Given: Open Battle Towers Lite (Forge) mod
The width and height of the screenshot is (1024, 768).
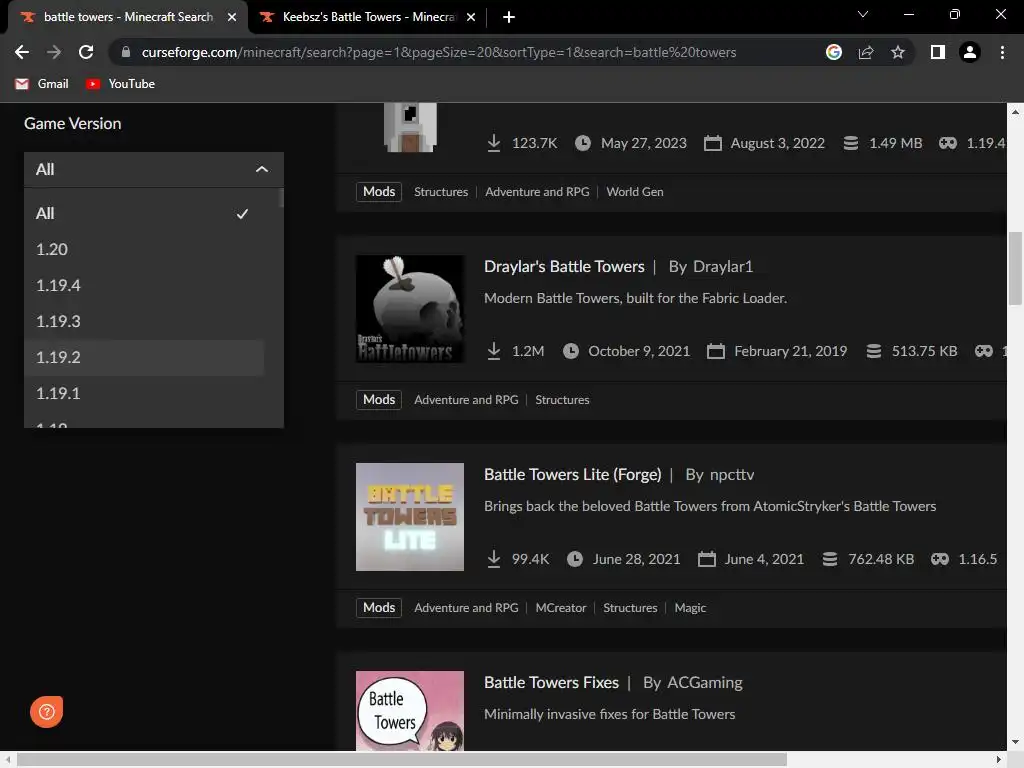Looking at the screenshot, I should point(572,475).
